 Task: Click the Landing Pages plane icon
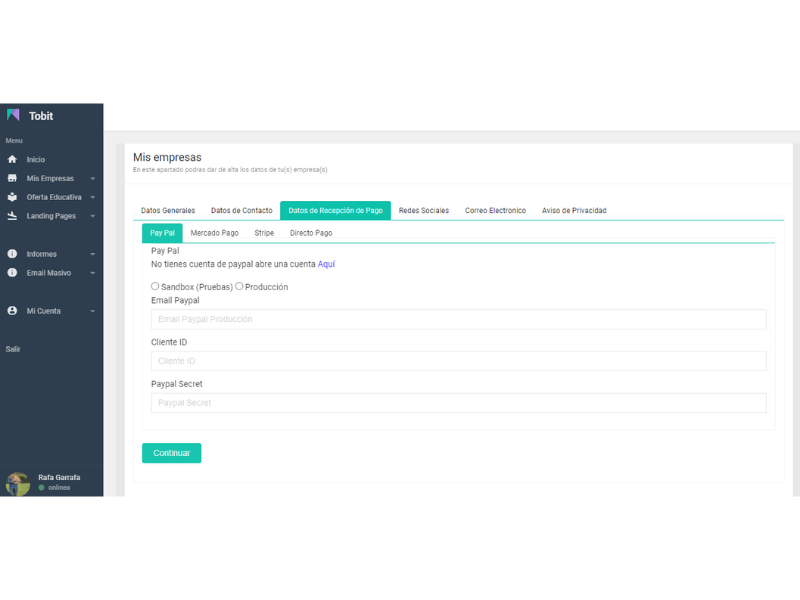click(12, 216)
